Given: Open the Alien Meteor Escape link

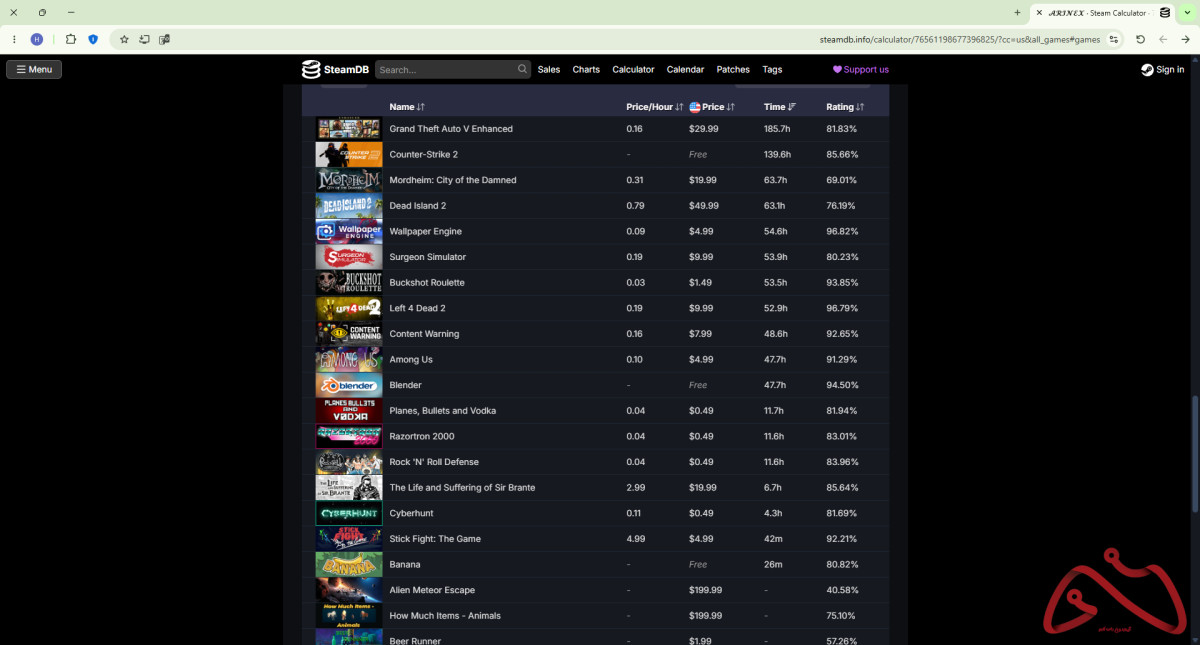Looking at the screenshot, I should click(432, 590).
